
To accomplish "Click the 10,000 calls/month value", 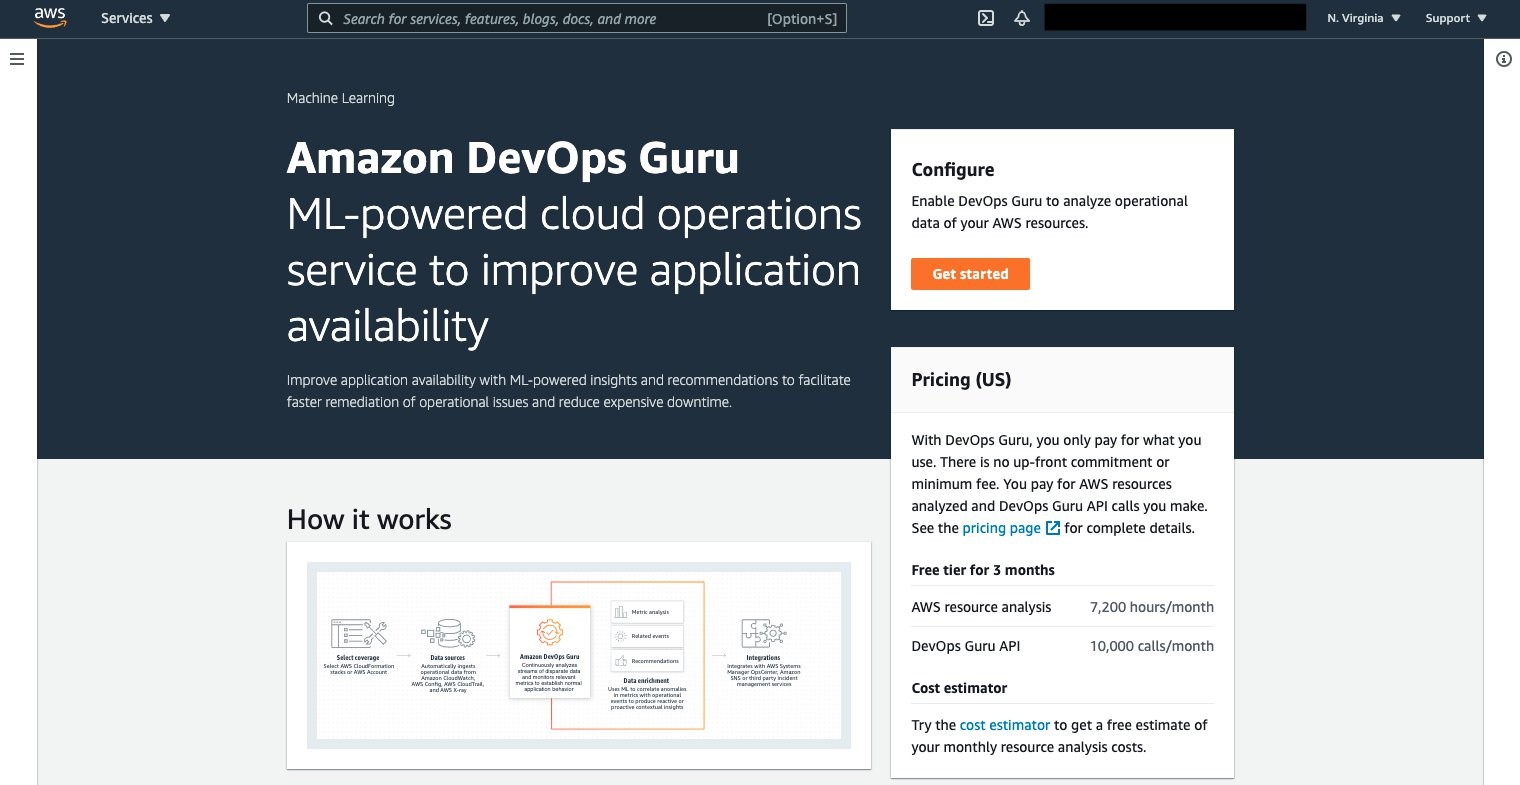I will pos(1152,646).
